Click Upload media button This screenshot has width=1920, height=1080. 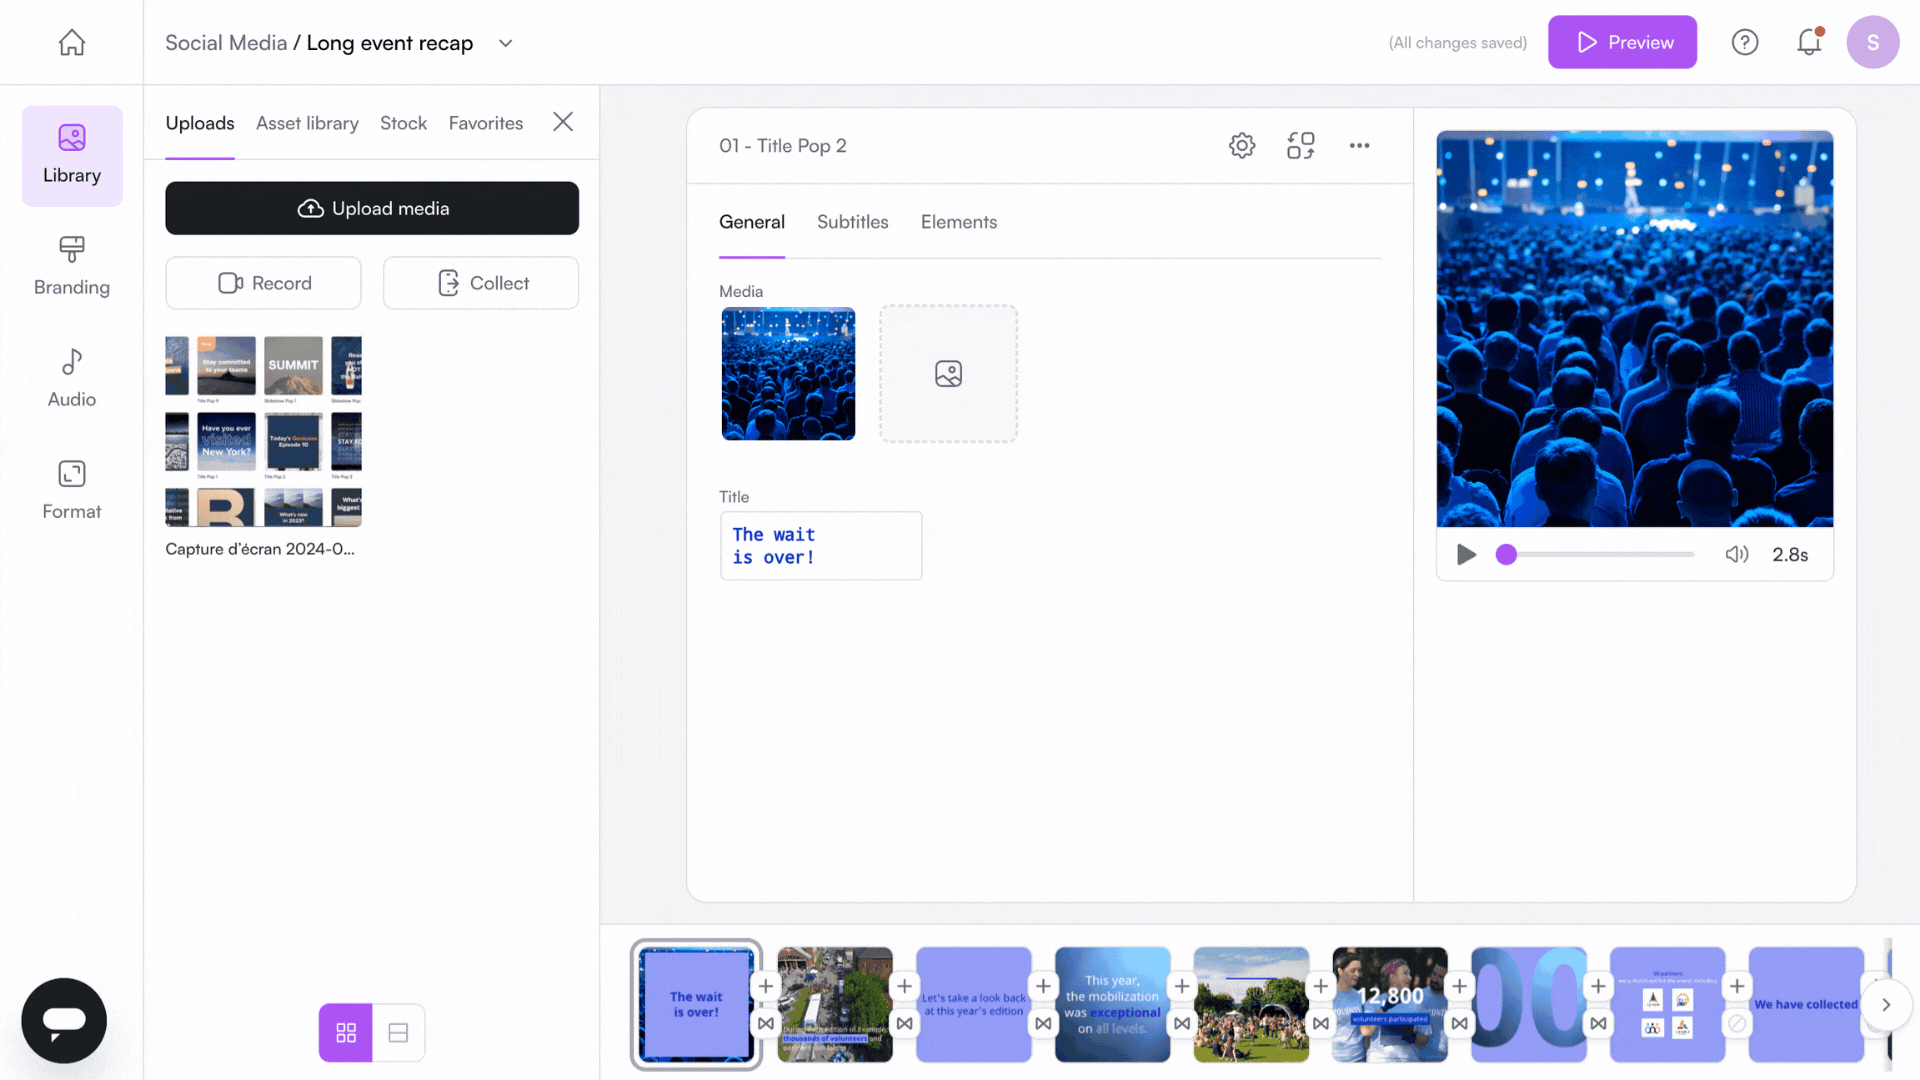pos(372,208)
